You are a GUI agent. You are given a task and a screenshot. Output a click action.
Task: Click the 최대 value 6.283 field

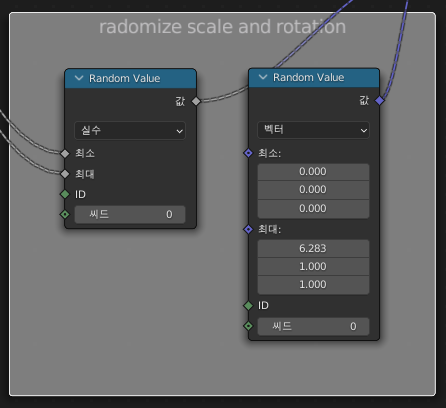pyautogui.click(x=313, y=248)
